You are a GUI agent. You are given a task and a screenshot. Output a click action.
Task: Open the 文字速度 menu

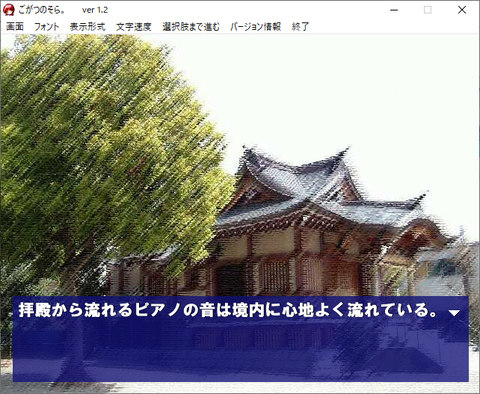click(134, 27)
